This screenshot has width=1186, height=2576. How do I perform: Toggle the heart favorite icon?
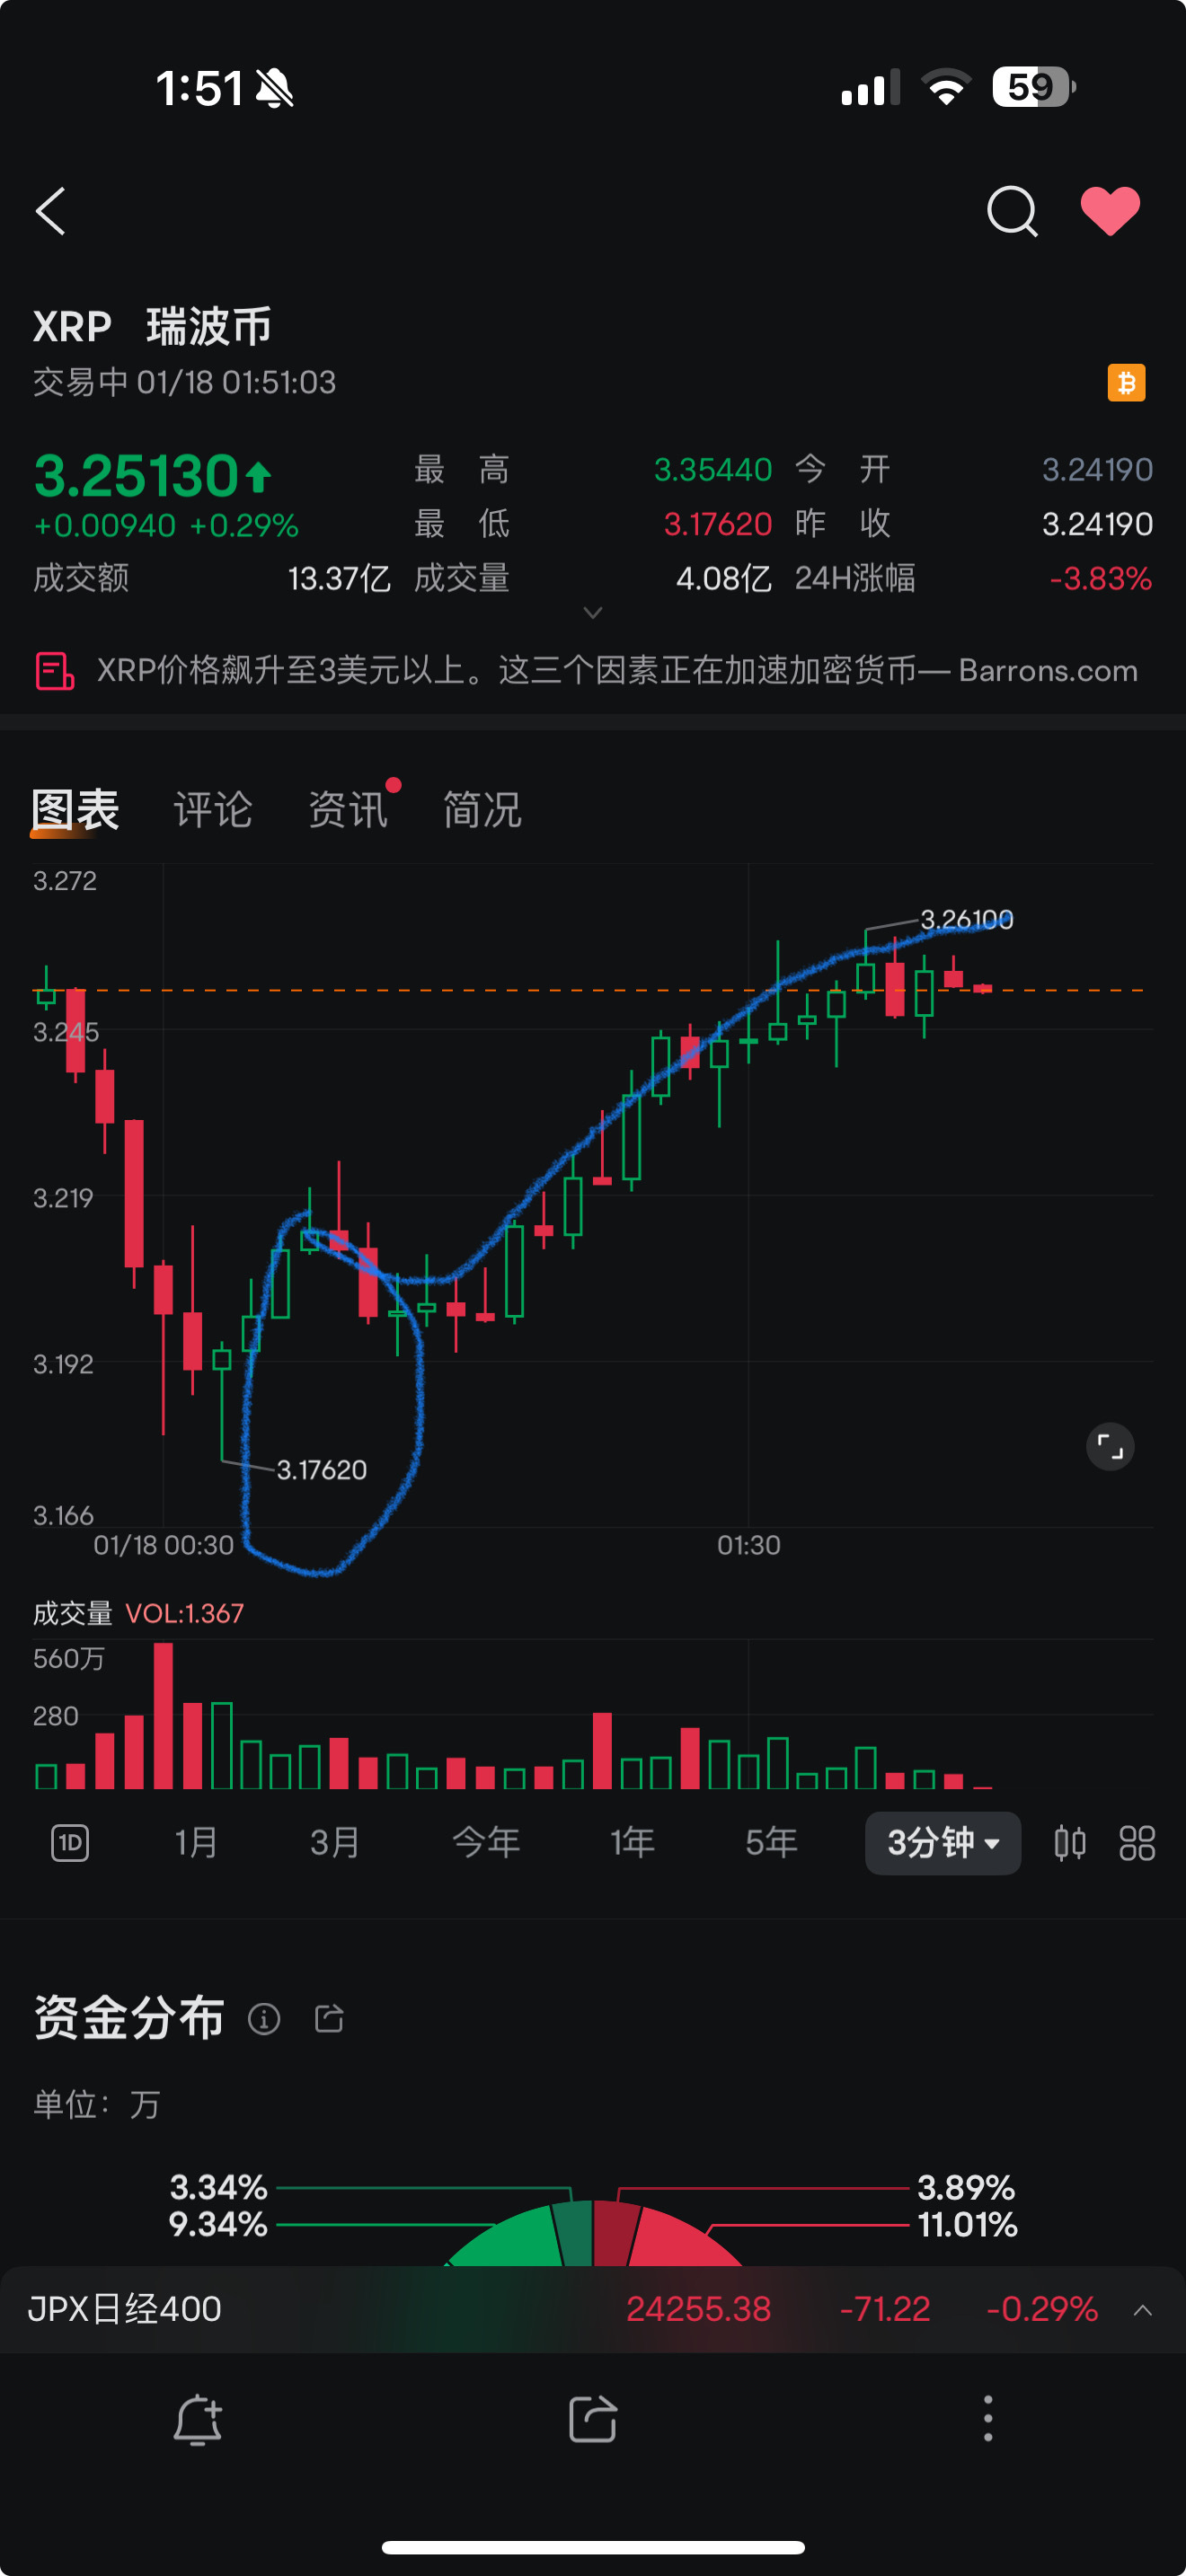(x=1110, y=211)
